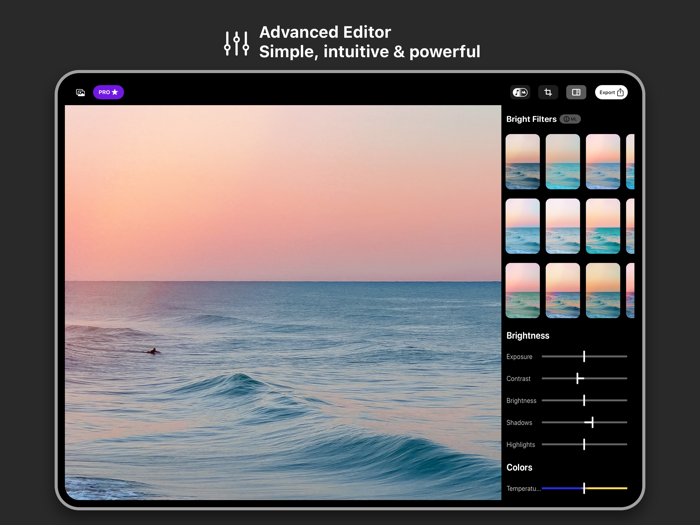Click the 'Colors' section heading
Viewport: 700px width, 525px height.
tap(519, 467)
